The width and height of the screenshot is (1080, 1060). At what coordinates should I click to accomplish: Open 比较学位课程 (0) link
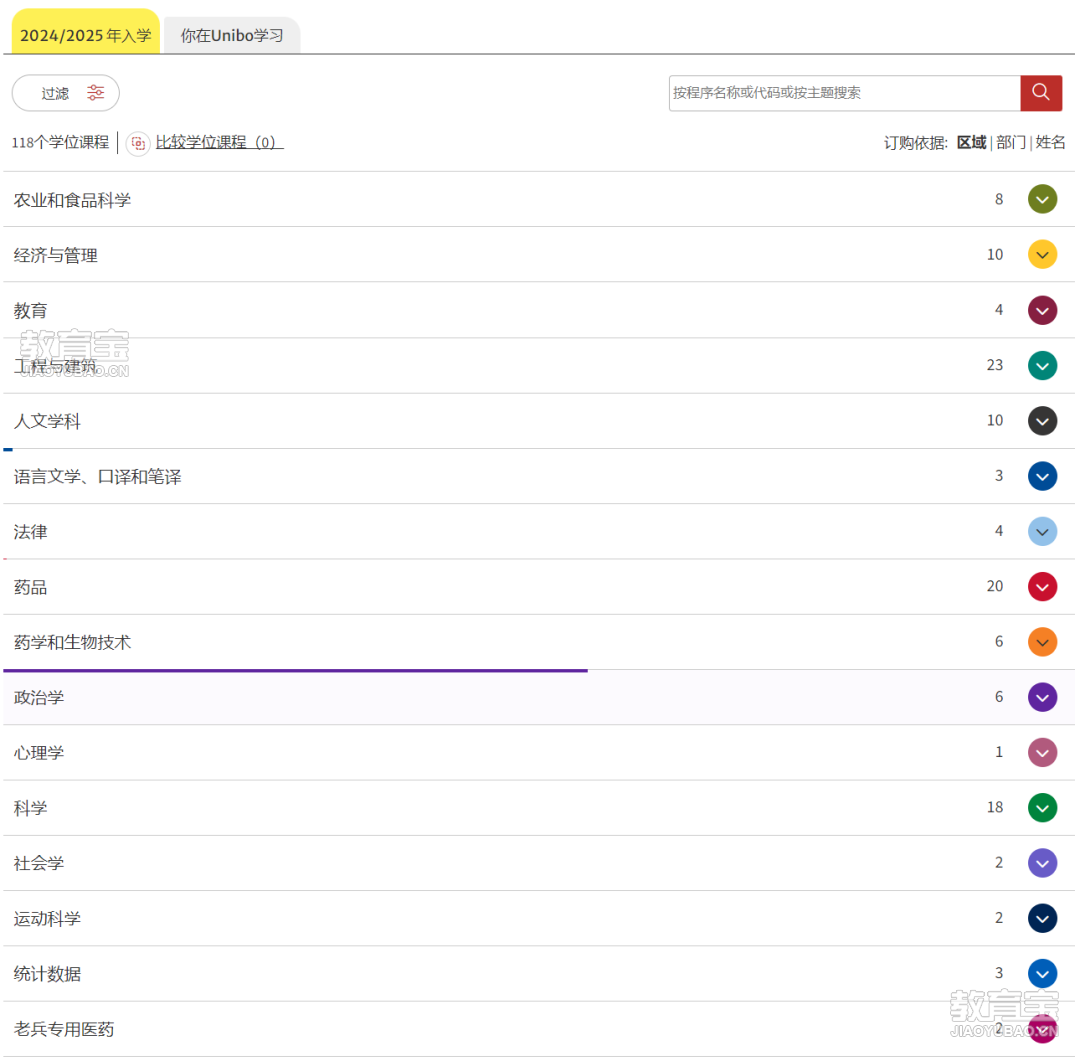point(219,143)
